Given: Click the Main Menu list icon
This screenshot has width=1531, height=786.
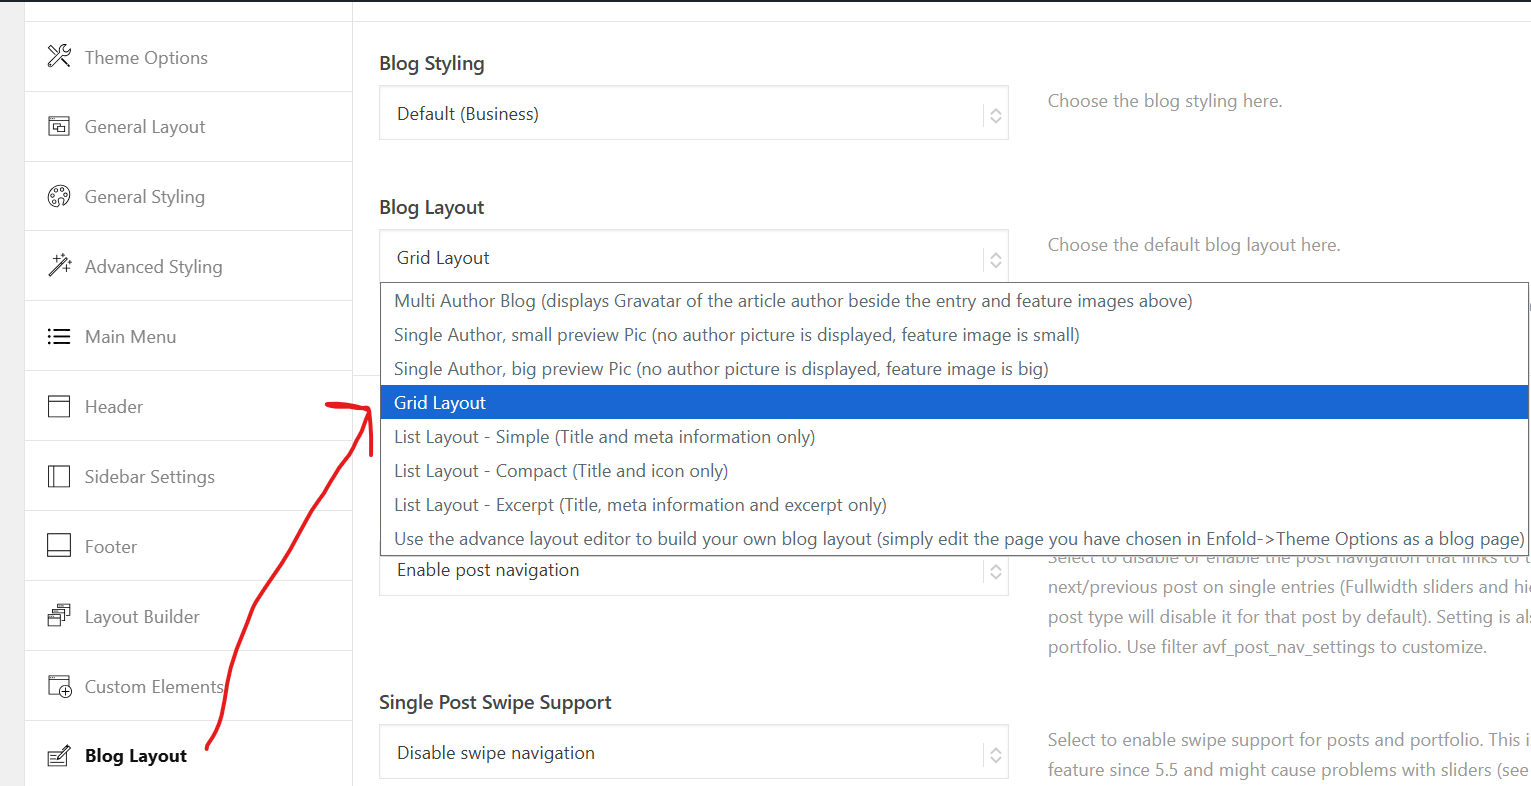Looking at the screenshot, I should click(x=59, y=336).
